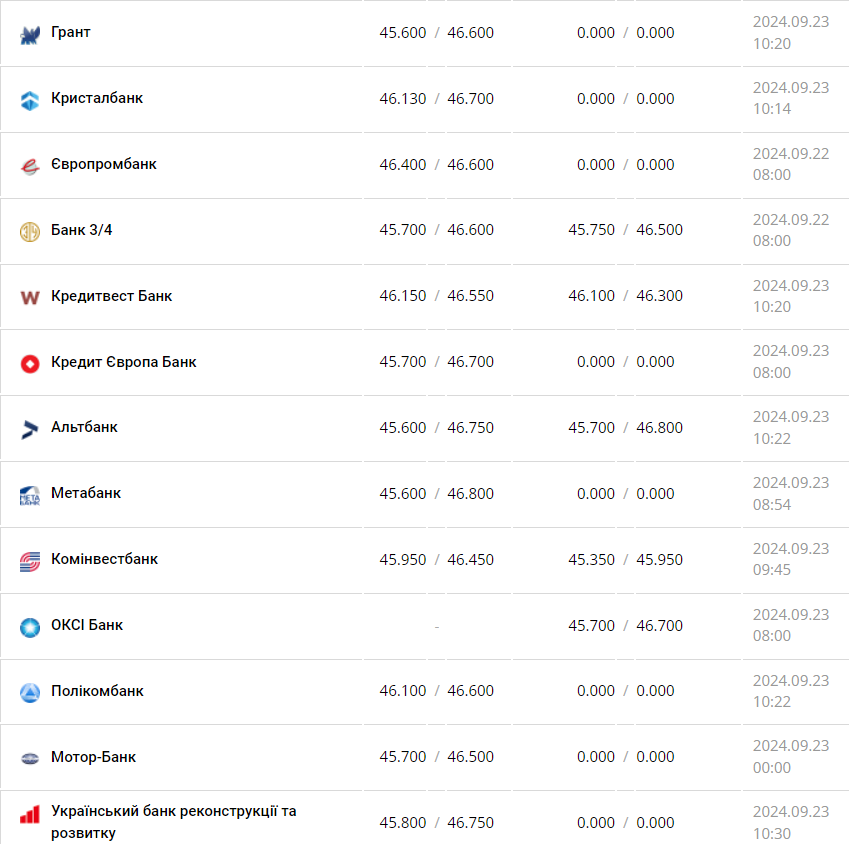
Task: Click Мотор-Банк rate 45.700 / 46.500
Action: pyautogui.click(x=436, y=757)
